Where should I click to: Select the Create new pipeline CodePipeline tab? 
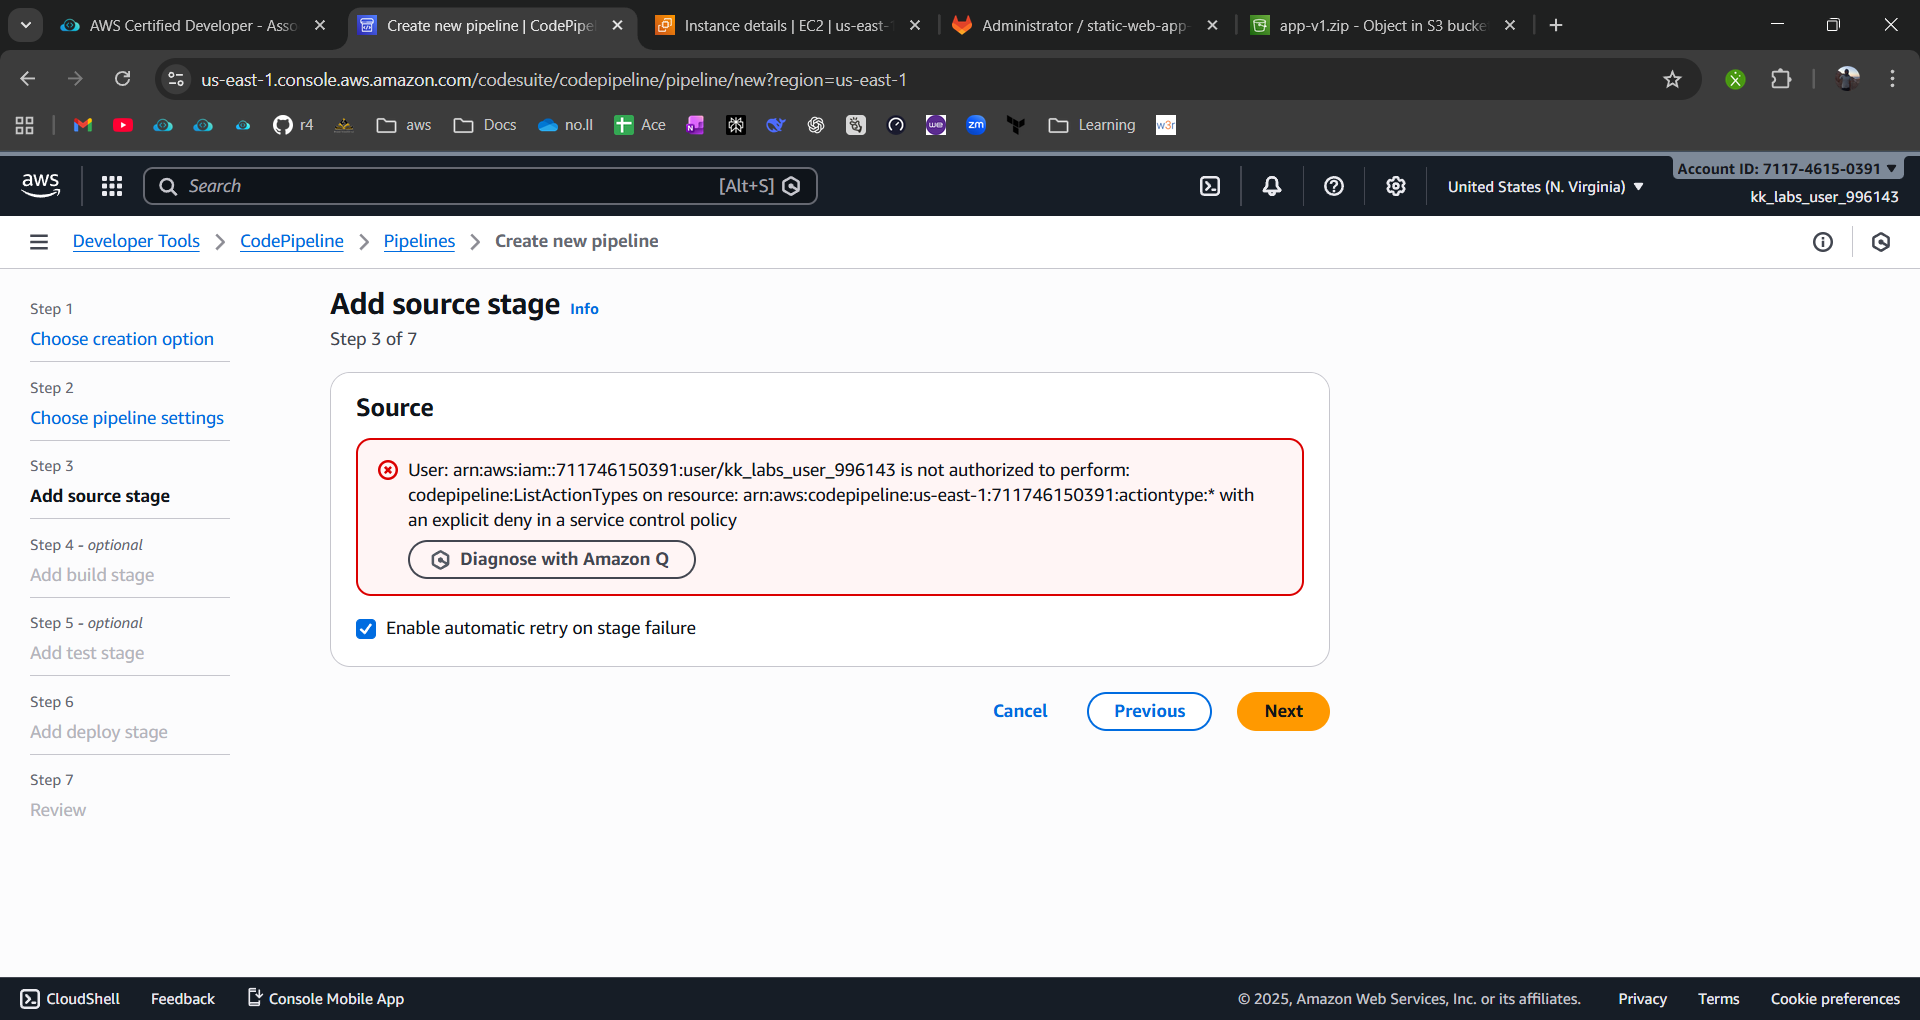click(491, 25)
